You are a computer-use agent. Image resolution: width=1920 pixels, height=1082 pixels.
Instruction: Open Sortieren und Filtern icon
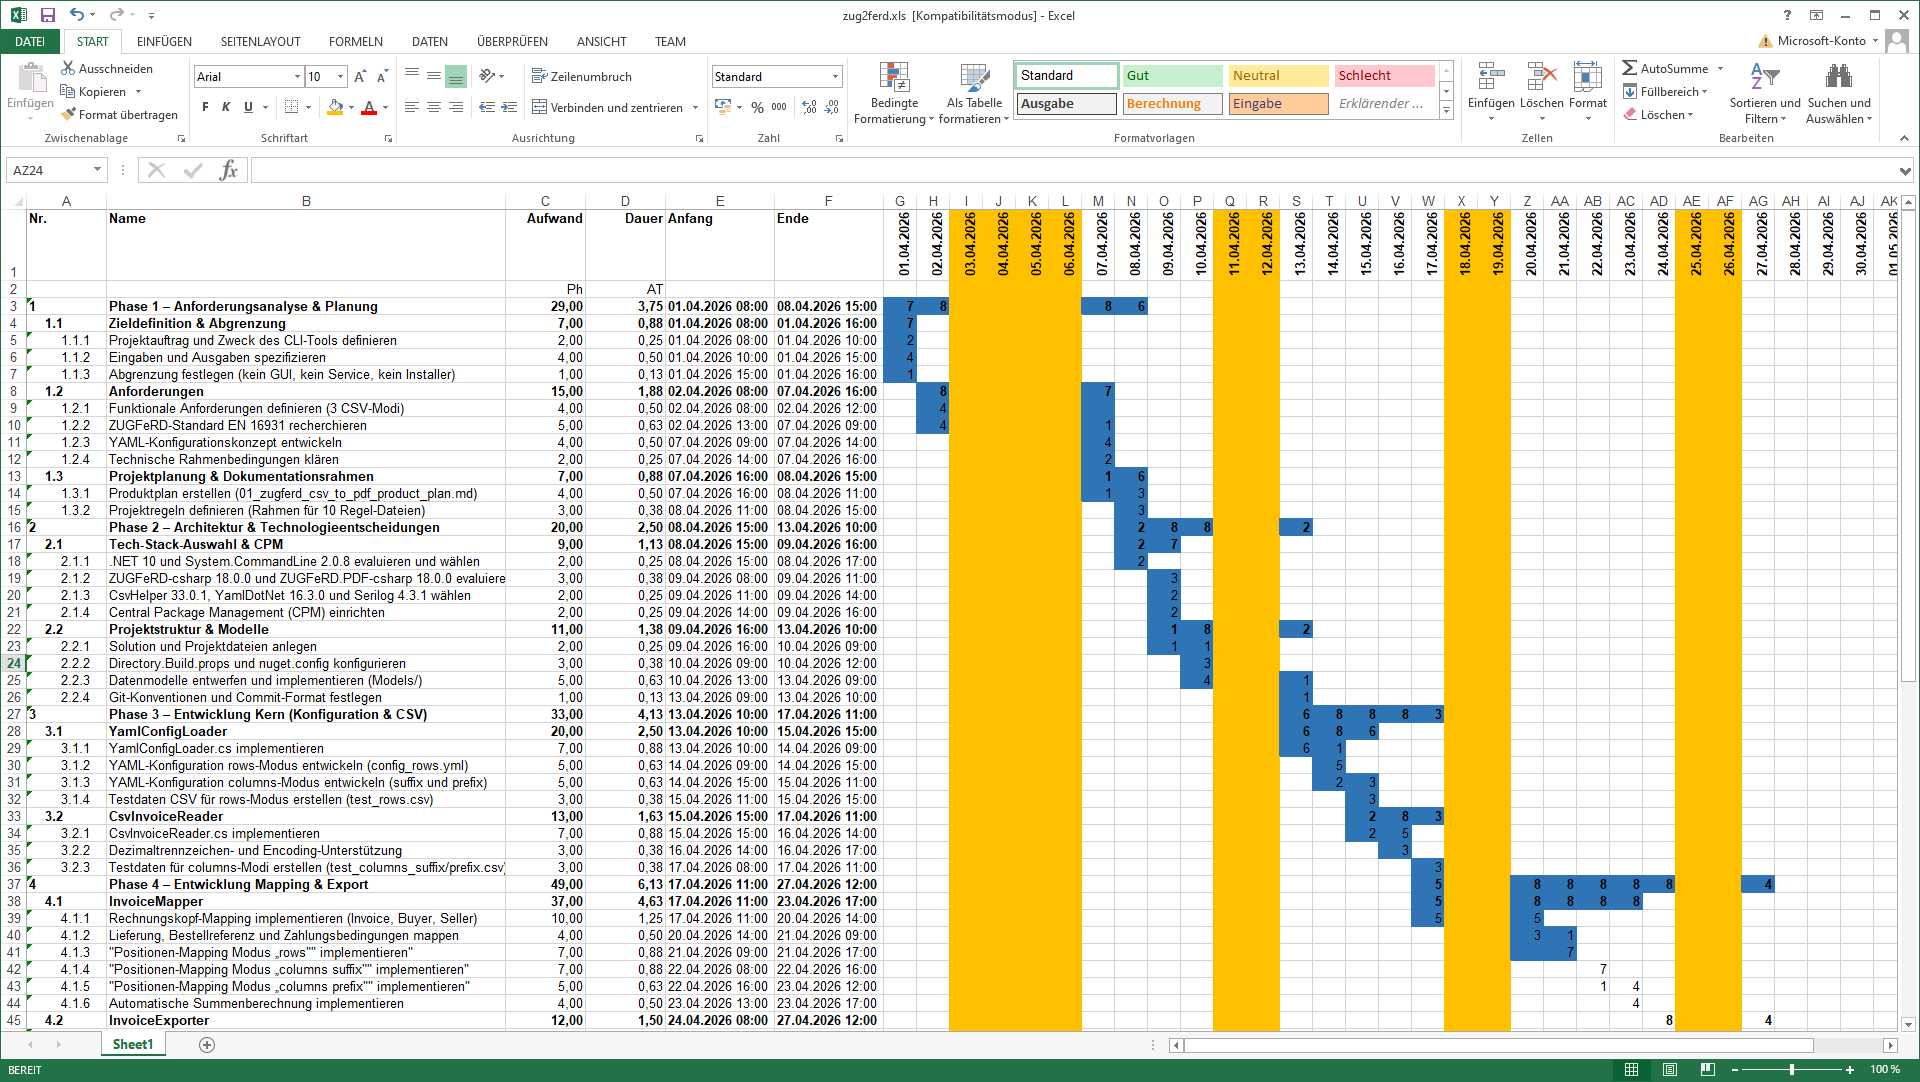(x=1765, y=76)
